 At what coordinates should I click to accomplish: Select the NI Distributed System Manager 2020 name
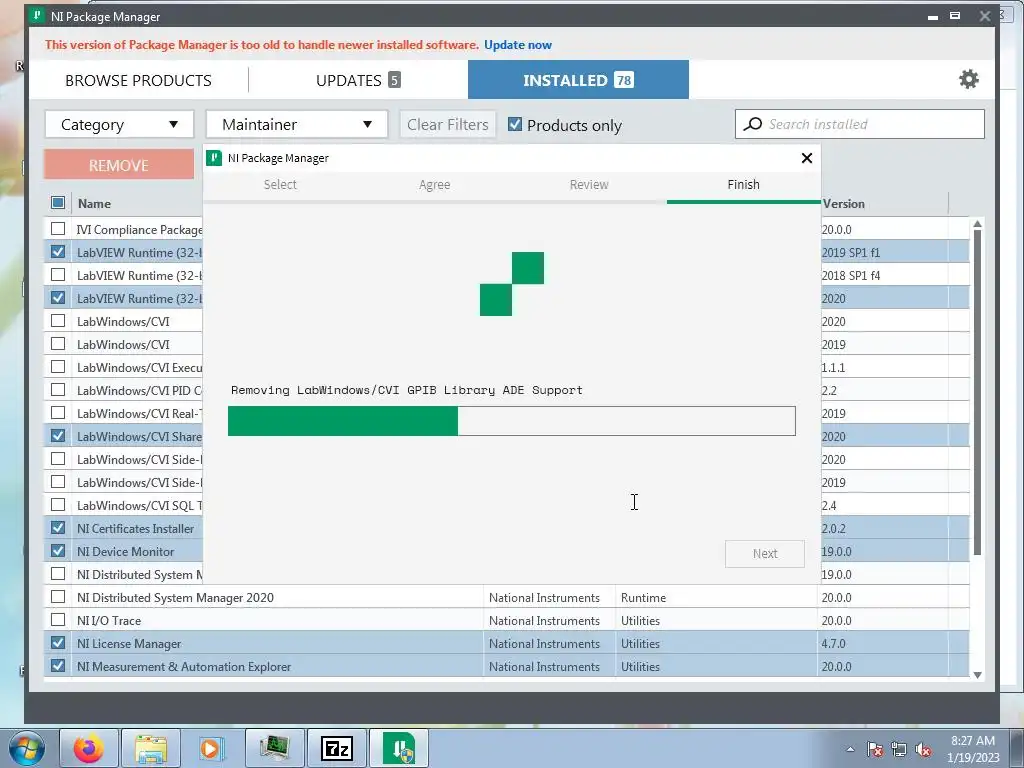pyautogui.click(x=175, y=598)
